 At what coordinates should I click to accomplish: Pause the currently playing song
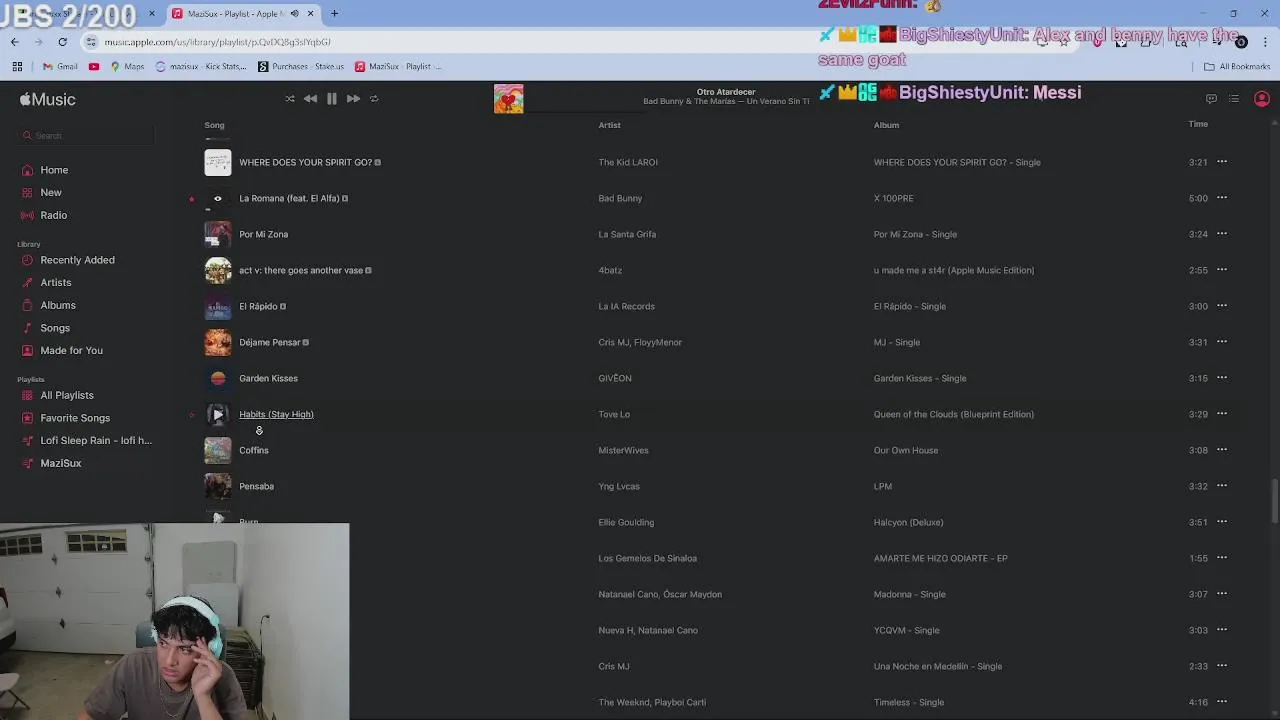point(332,99)
